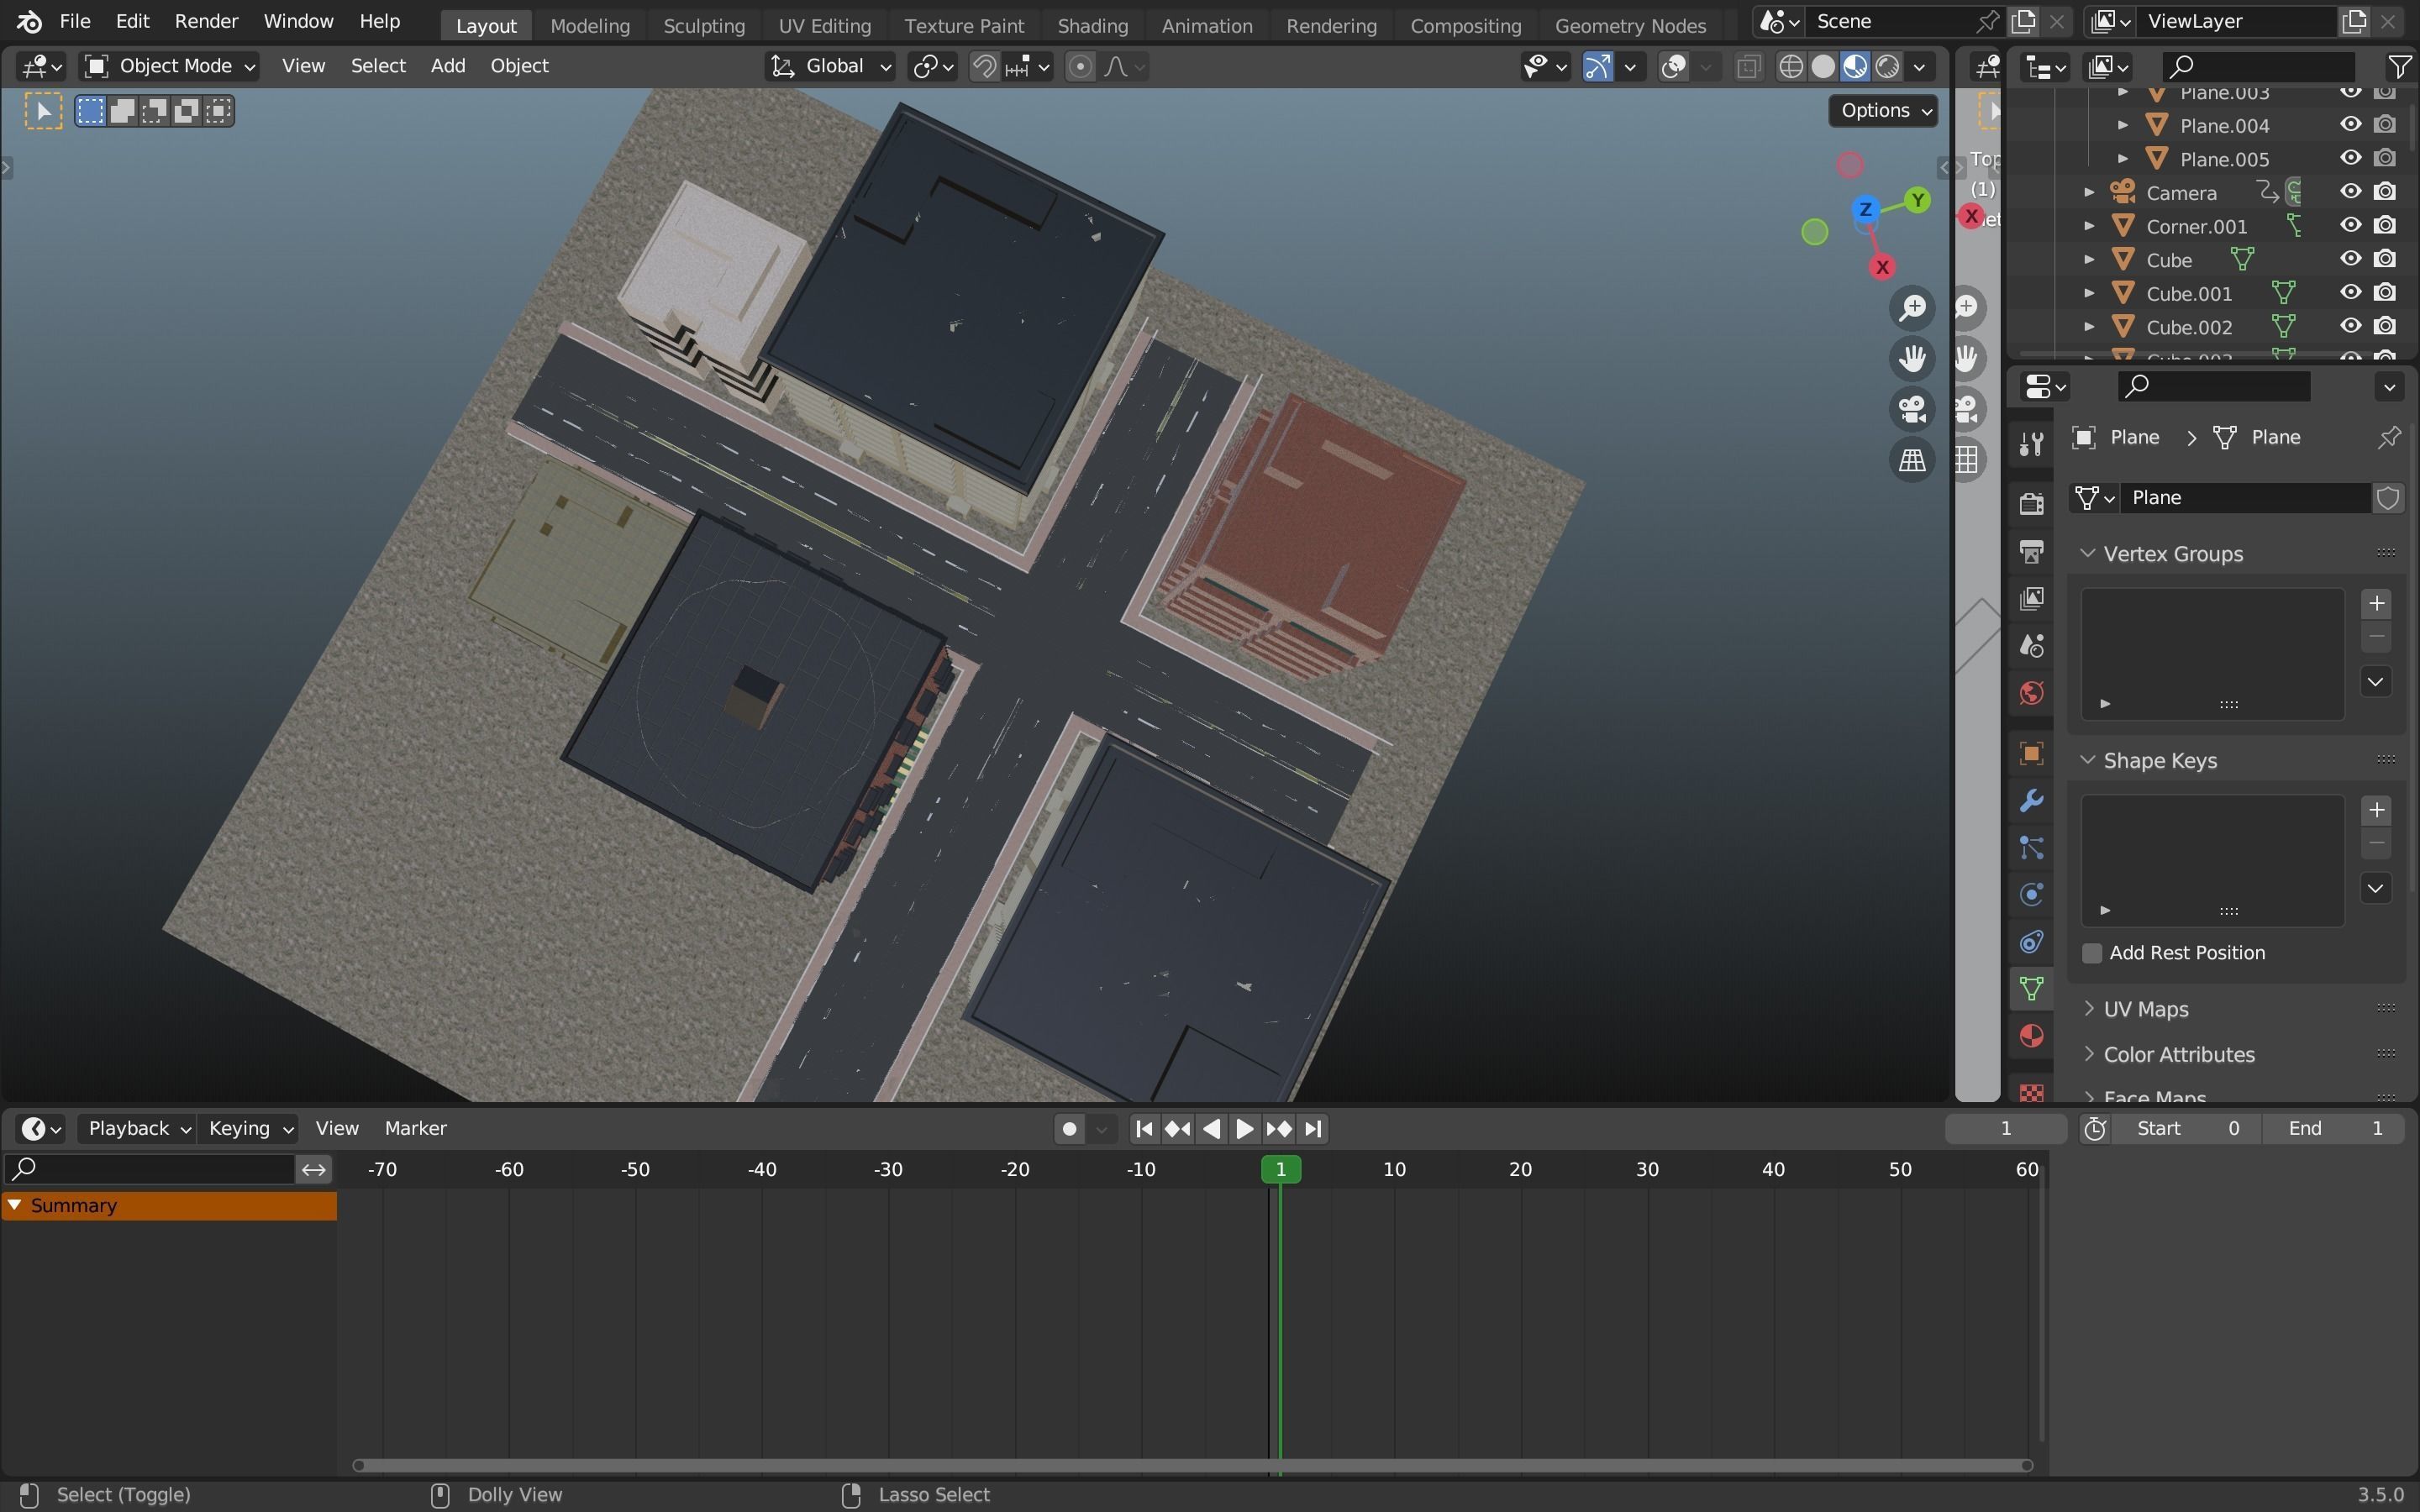Toggle viewport gizmos display button

[x=1597, y=66]
